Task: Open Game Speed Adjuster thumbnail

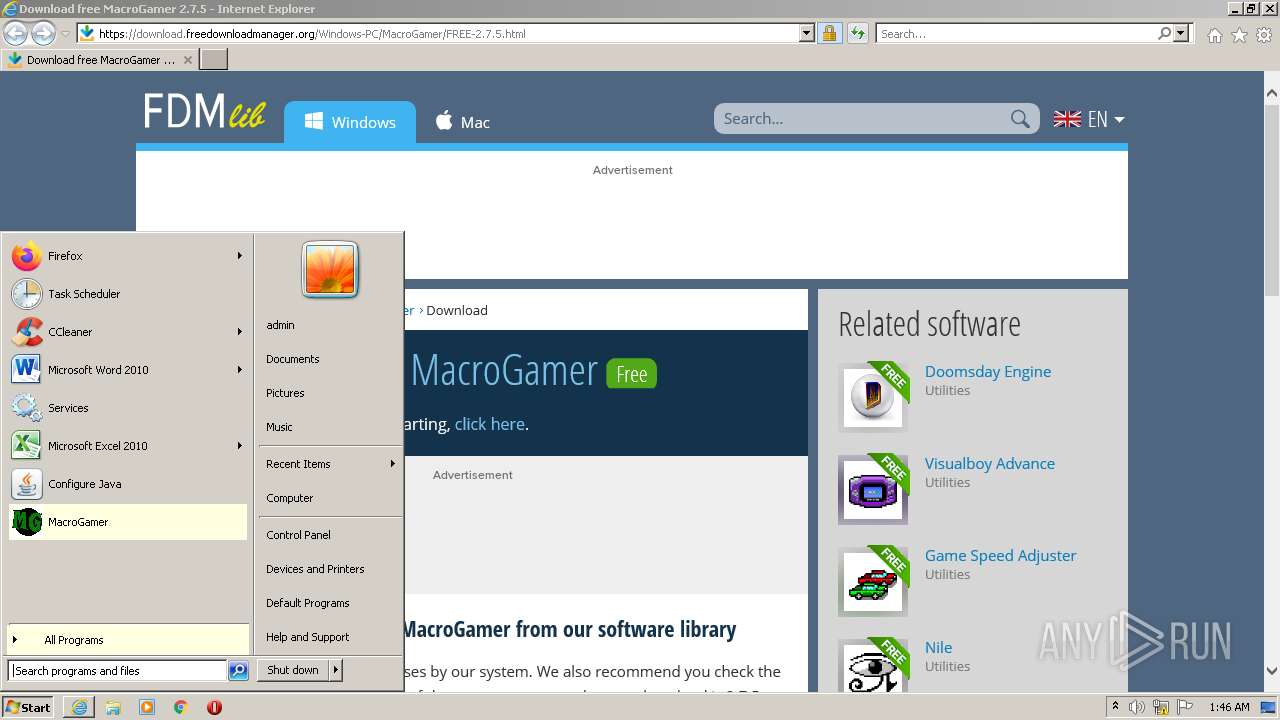Action: point(873,581)
